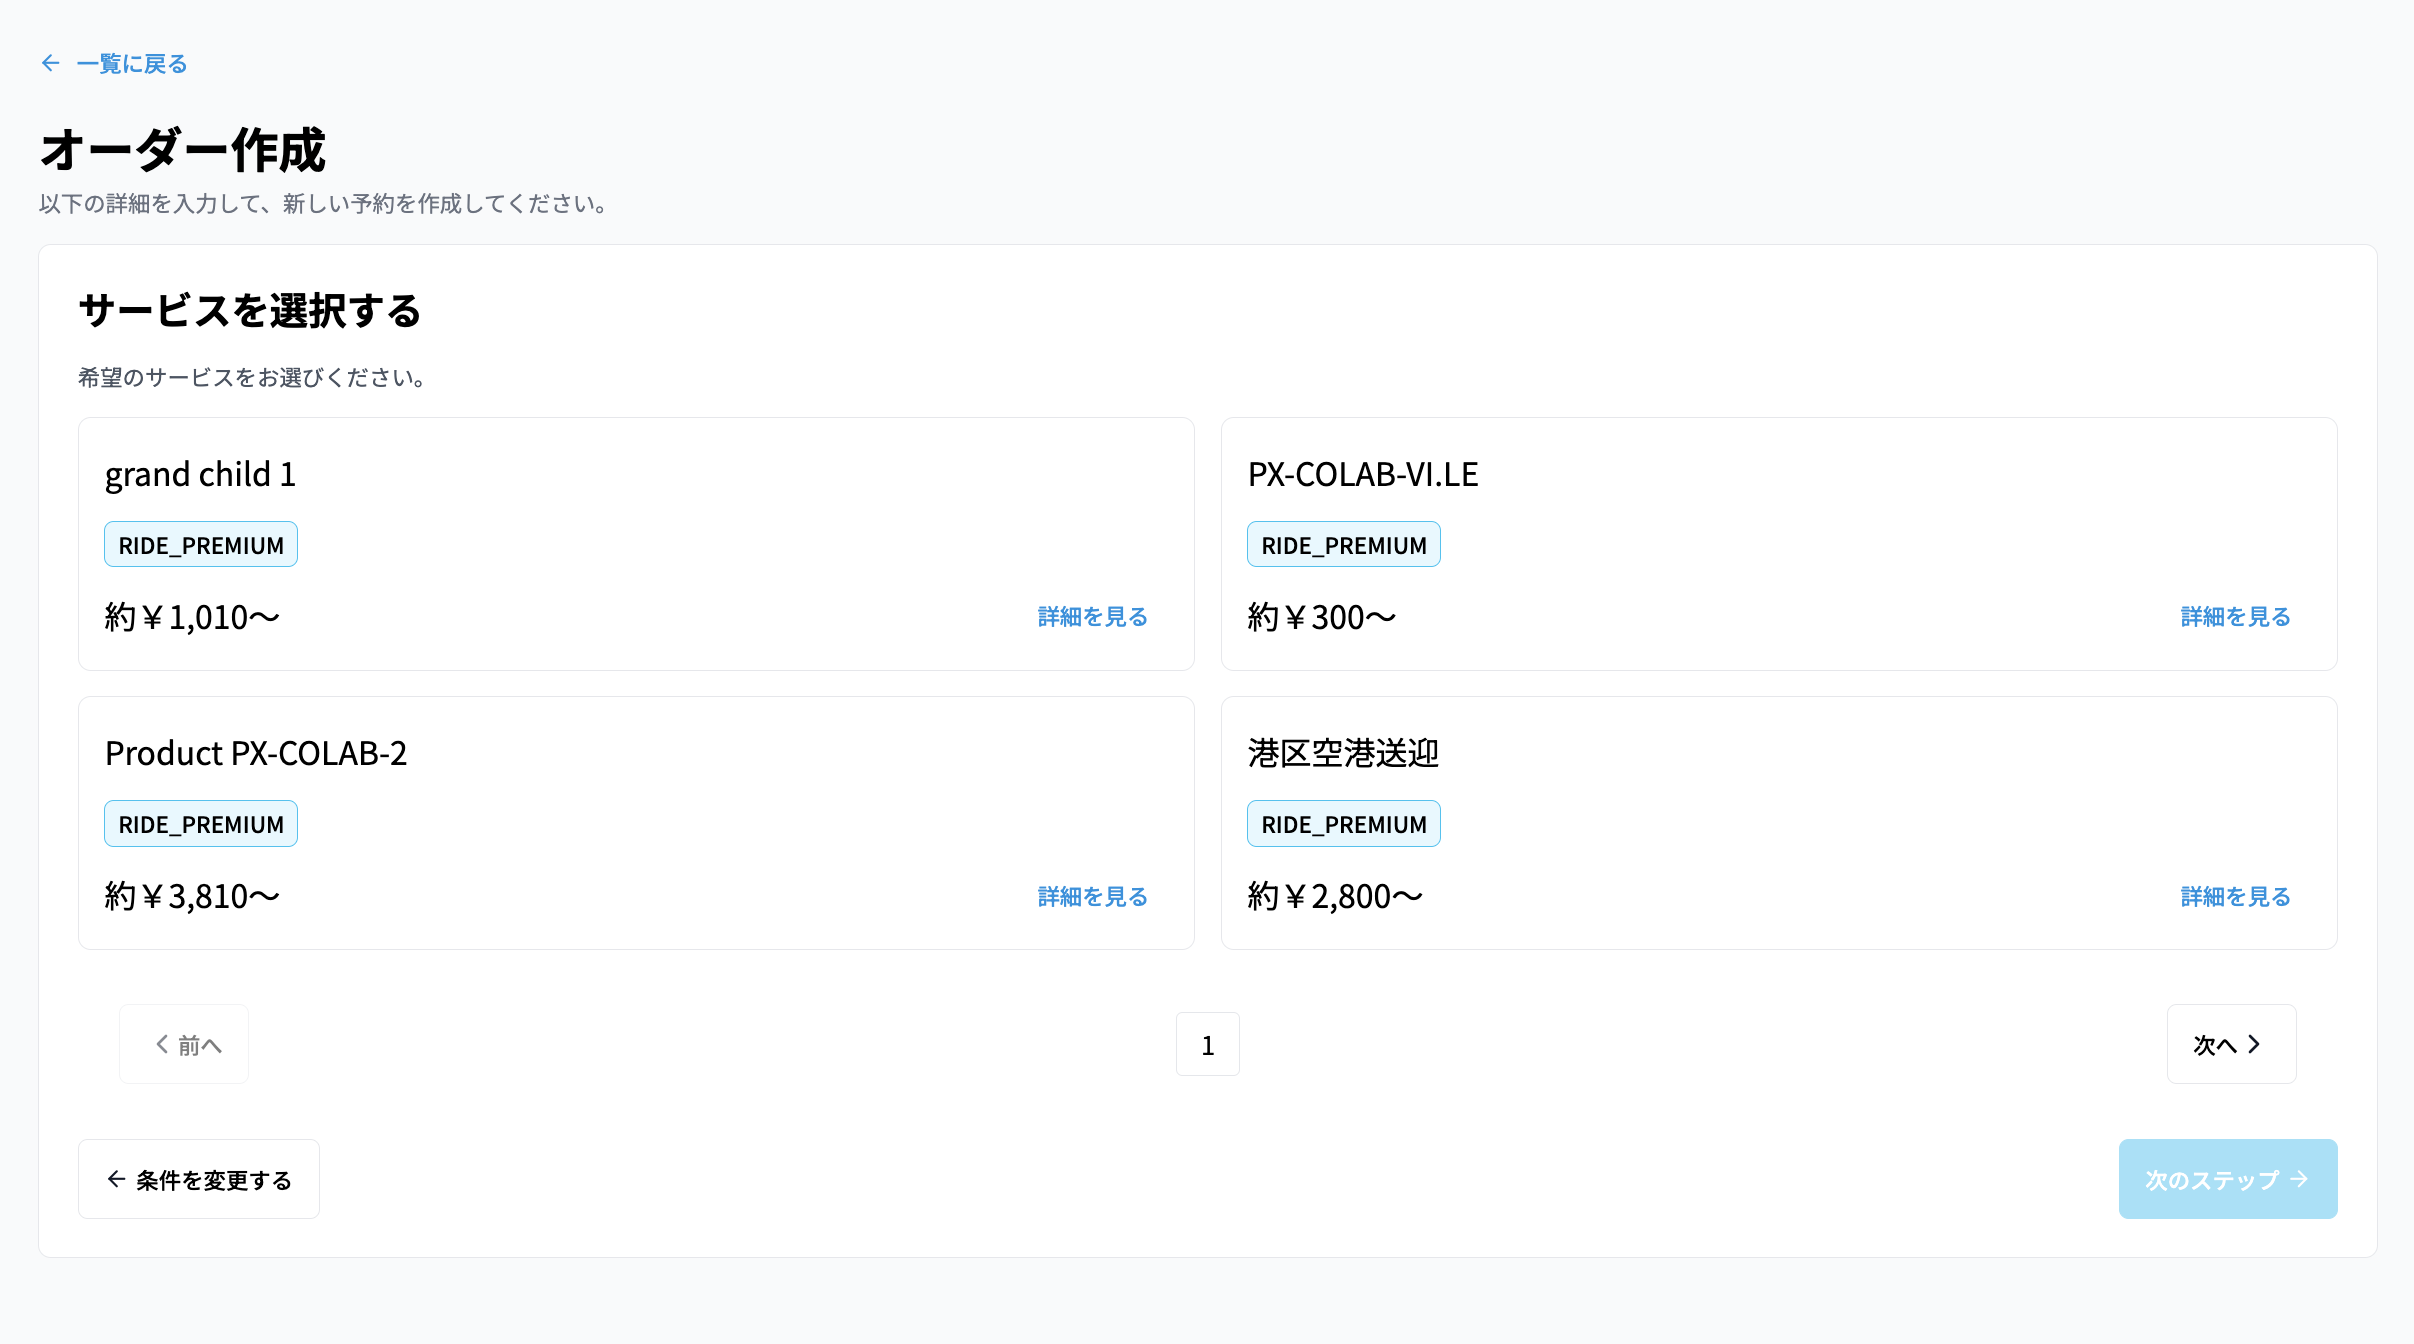Click the RIDE_PREMIUM badge on grand child 1
This screenshot has height=1344, width=2414.
(201, 544)
